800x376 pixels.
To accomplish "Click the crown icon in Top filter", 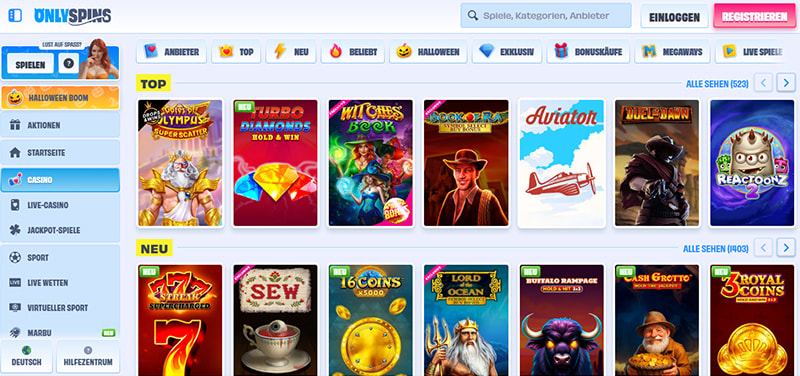I will pos(226,52).
